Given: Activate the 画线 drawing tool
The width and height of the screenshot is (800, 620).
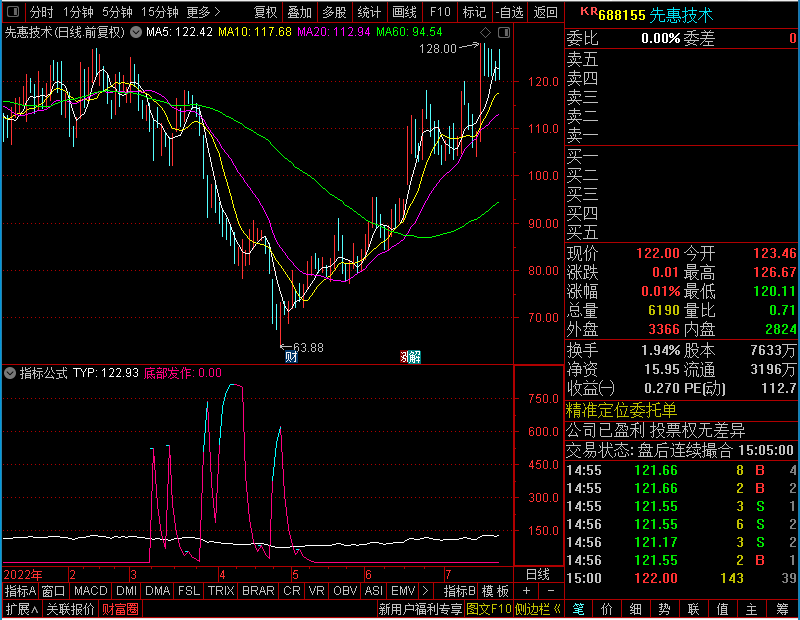Looking at the screenshot, I should (x=404, y=12).
